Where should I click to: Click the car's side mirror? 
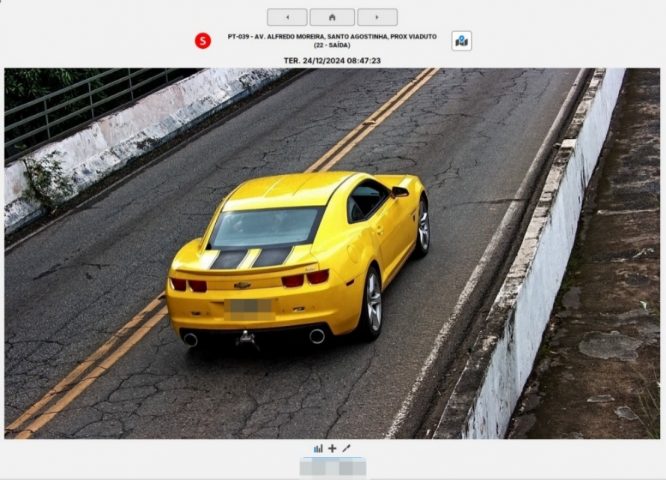(x=400, y=191)
